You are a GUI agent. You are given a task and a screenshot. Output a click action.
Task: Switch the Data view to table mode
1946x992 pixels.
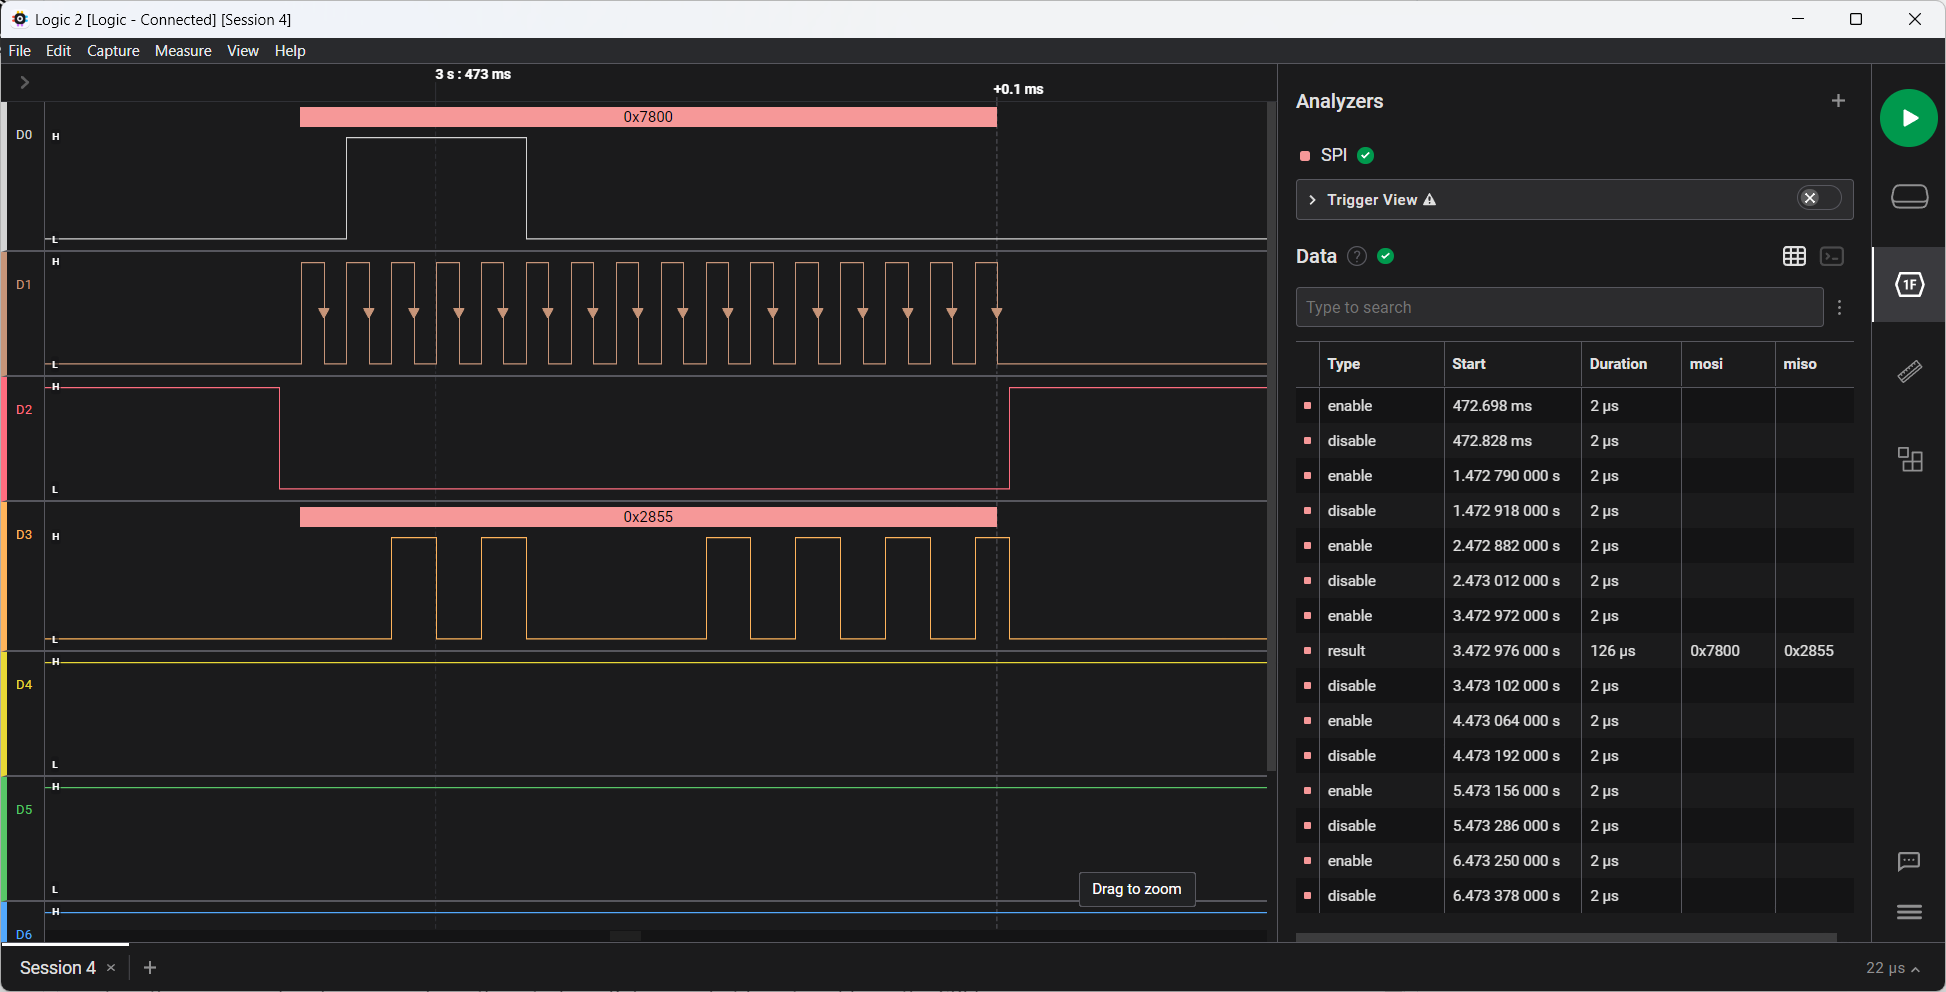[1793, 257]
